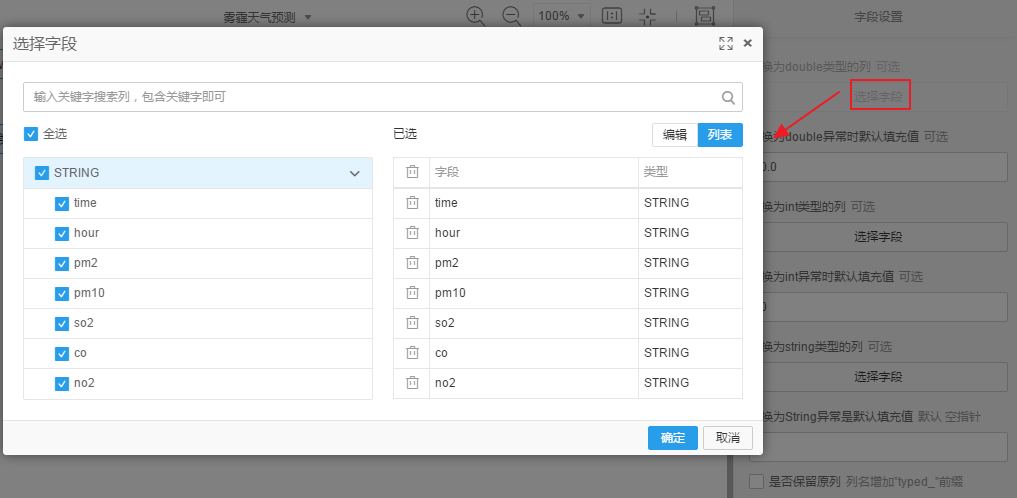
Task: Confirm selection with 确定 button
Action: coord(673,438)
